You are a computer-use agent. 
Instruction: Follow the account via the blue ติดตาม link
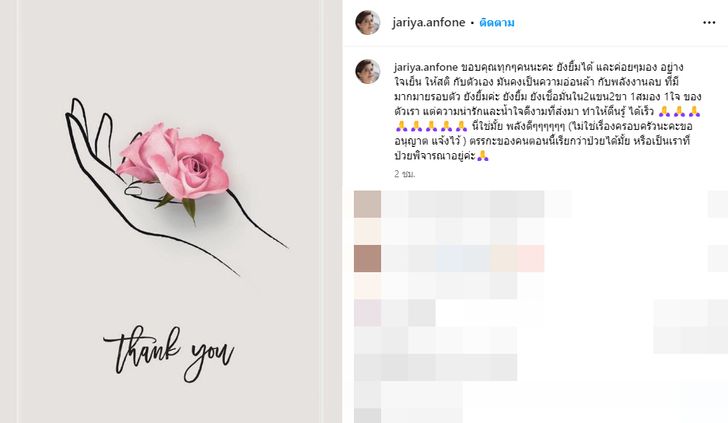click(497, 23)
